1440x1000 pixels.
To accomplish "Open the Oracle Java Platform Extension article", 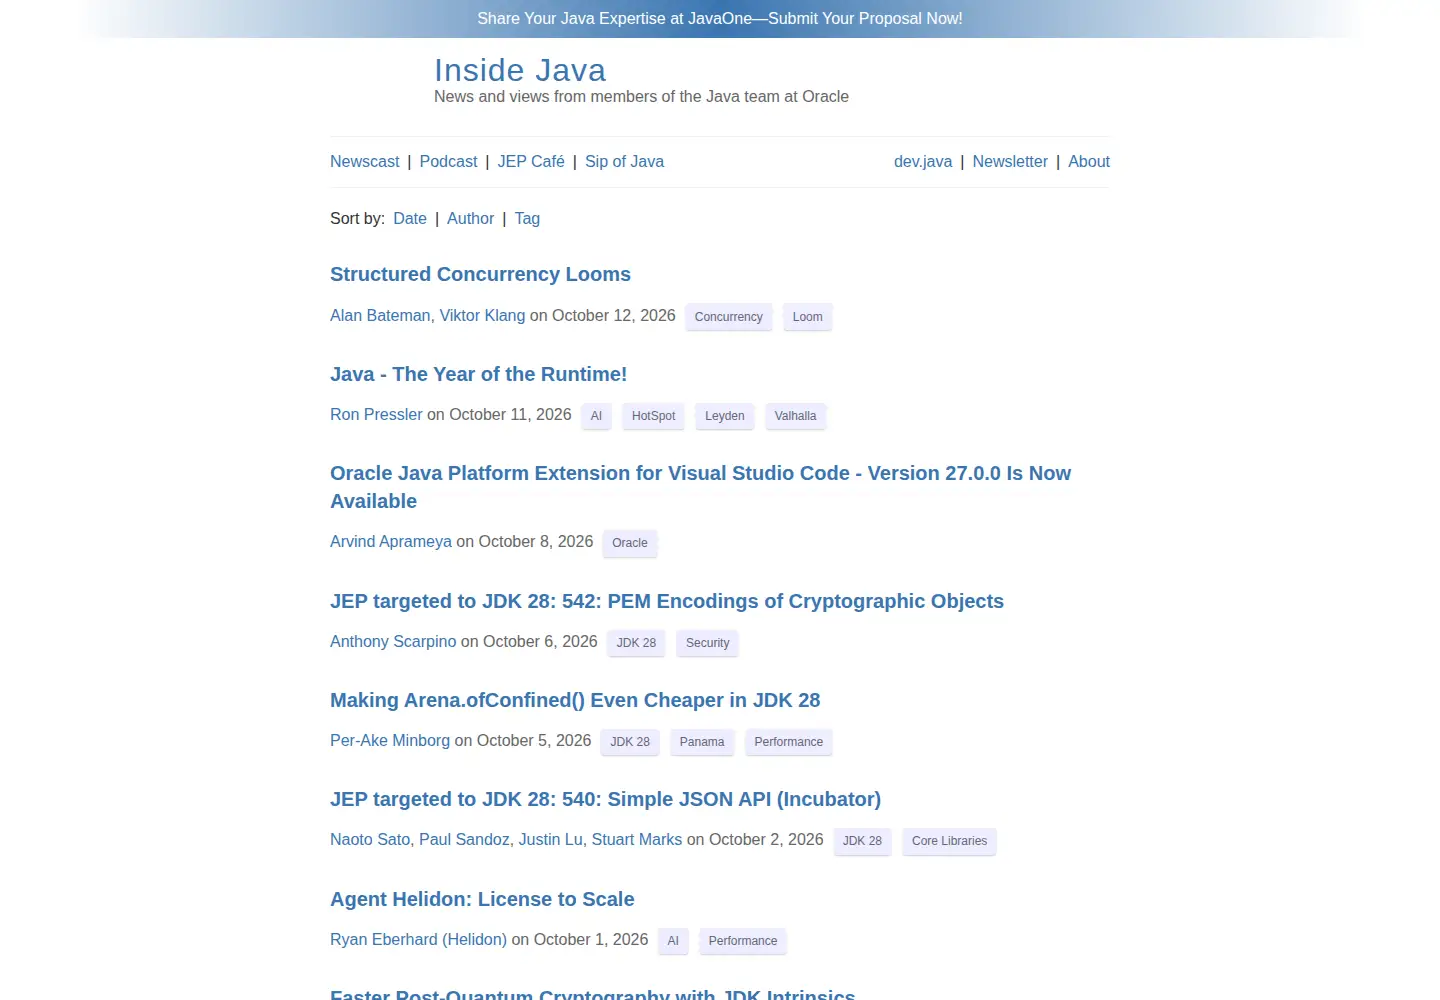I will click(x=700, y=487).
